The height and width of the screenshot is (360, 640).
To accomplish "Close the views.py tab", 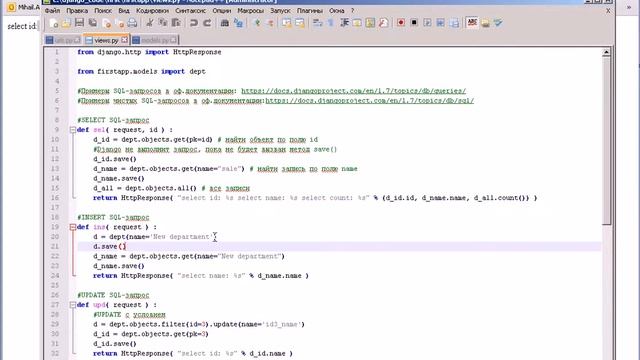I will (124, 40).
